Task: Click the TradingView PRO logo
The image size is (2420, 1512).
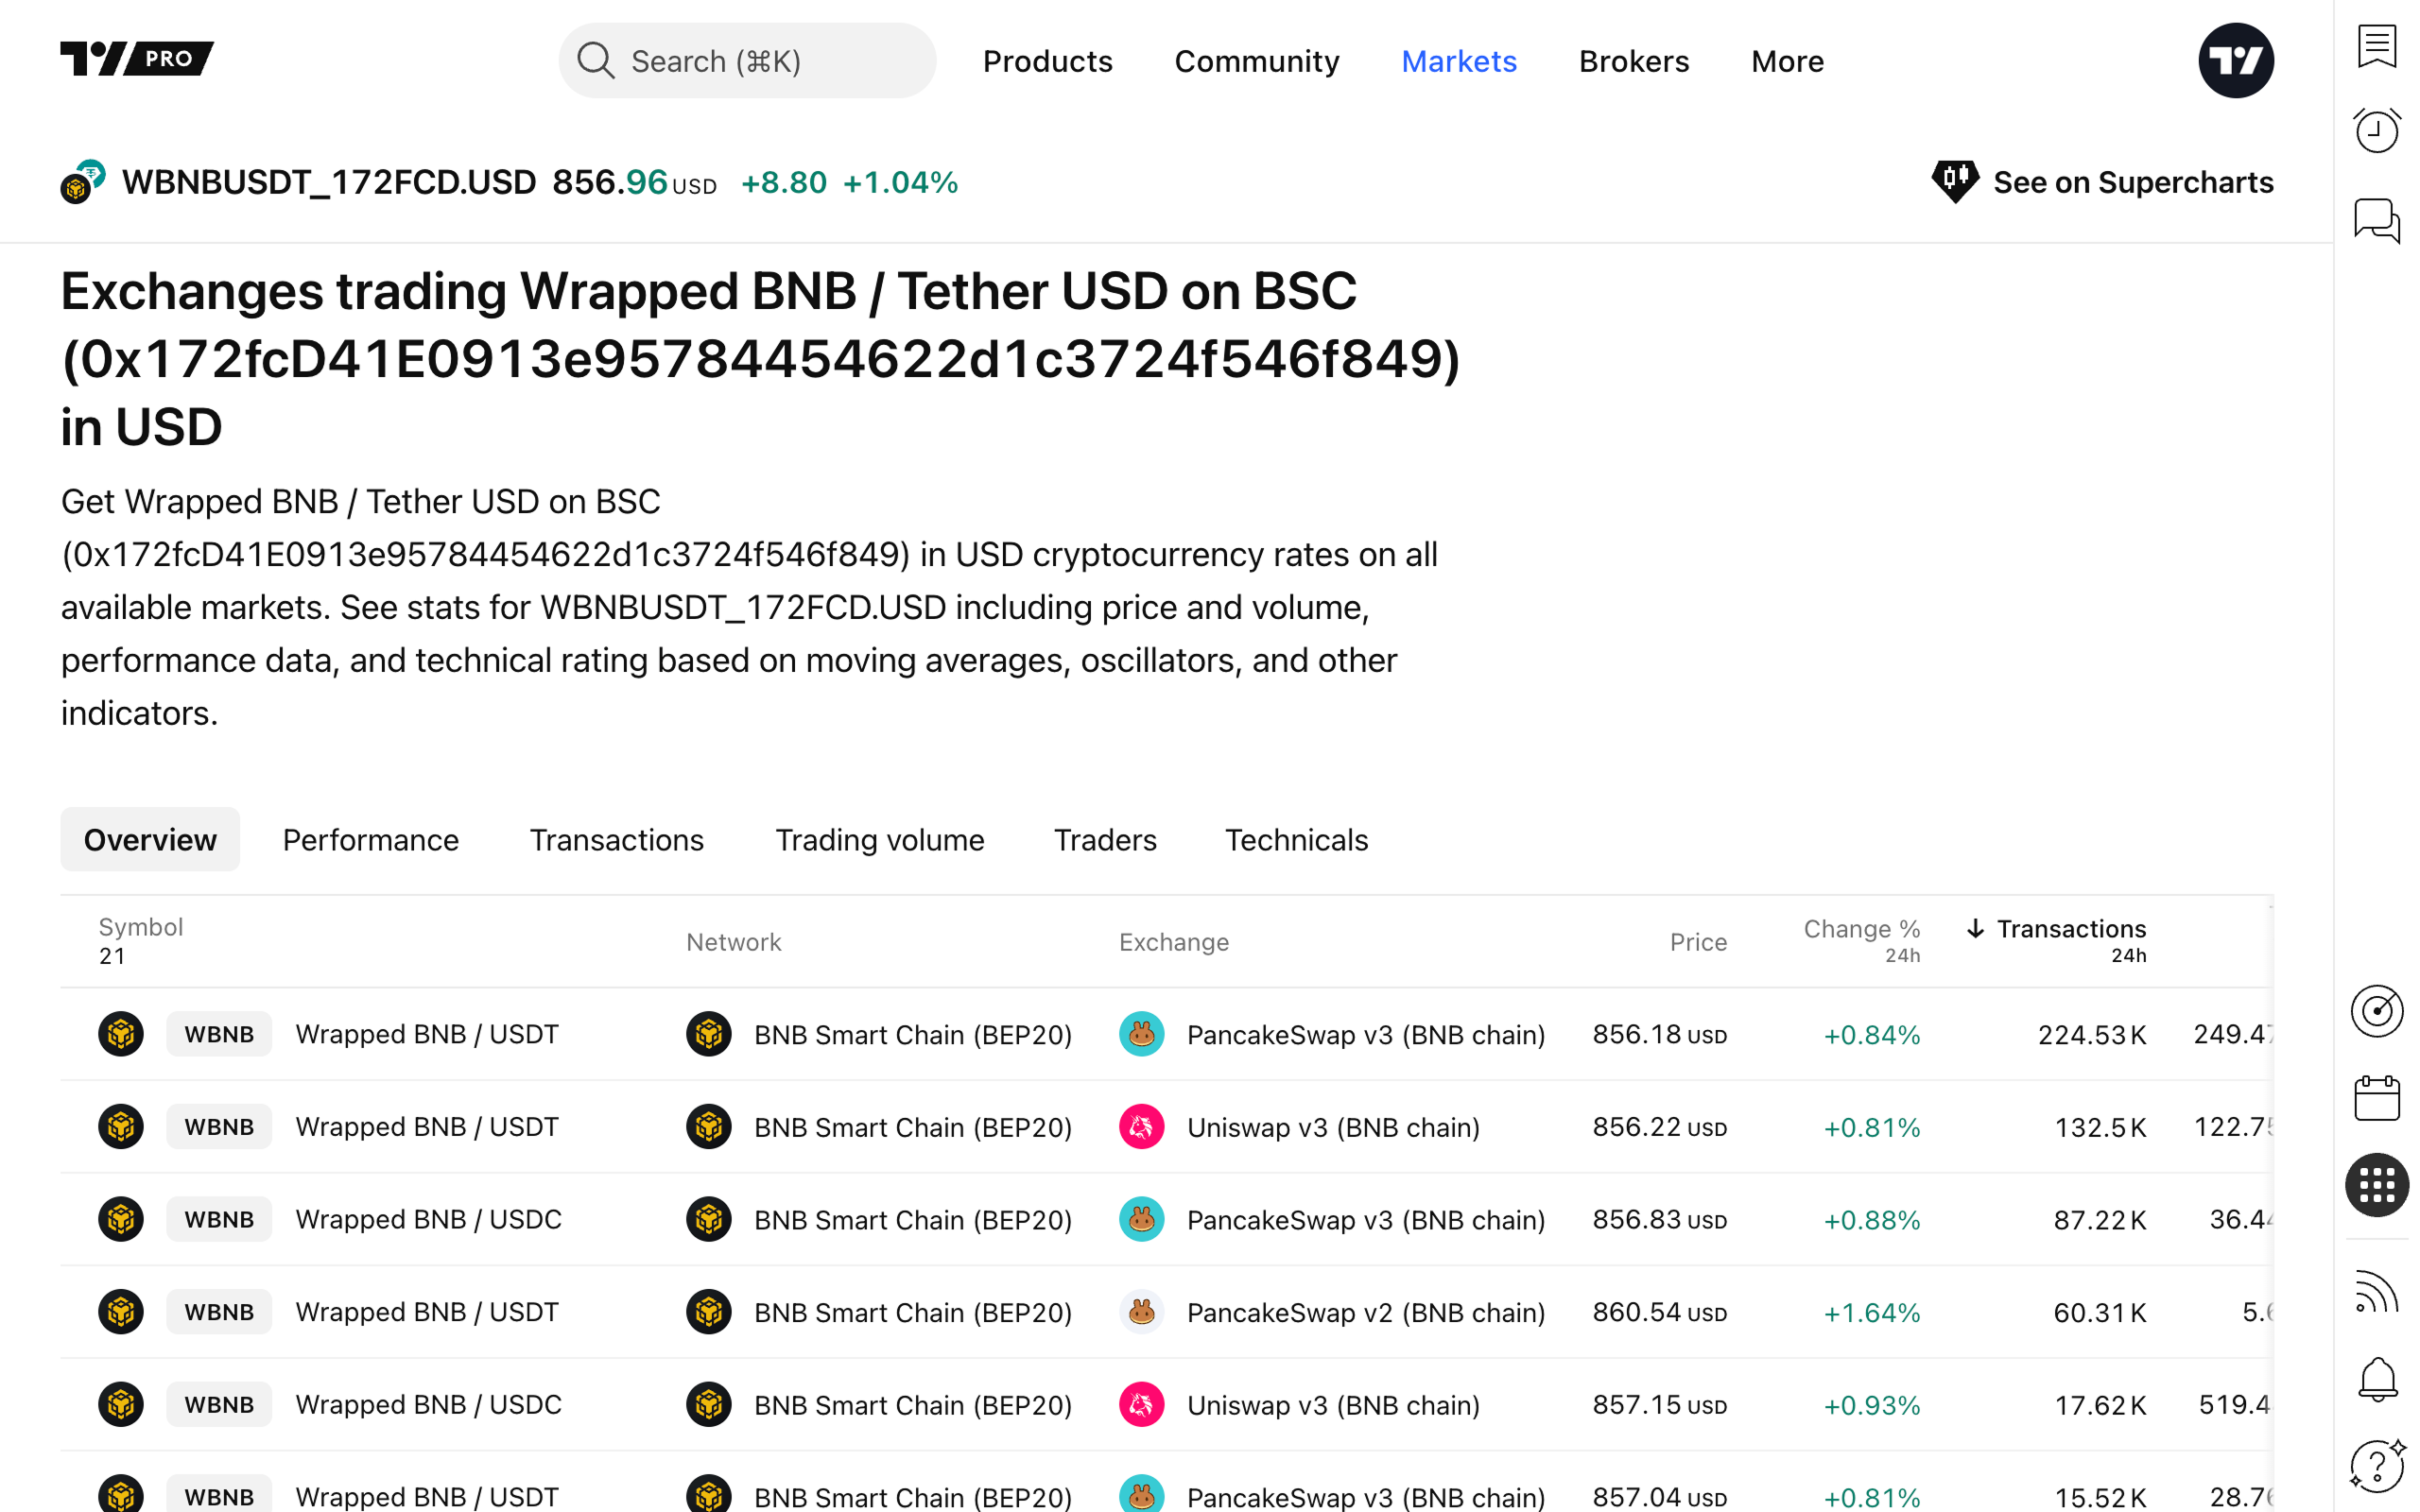Action: coord(137,59)
